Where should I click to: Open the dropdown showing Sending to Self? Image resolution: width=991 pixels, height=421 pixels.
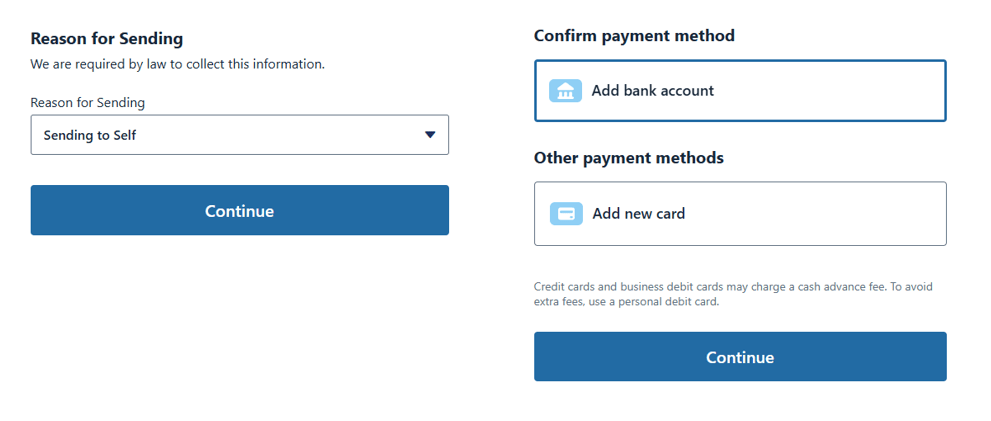pos(239,135)
